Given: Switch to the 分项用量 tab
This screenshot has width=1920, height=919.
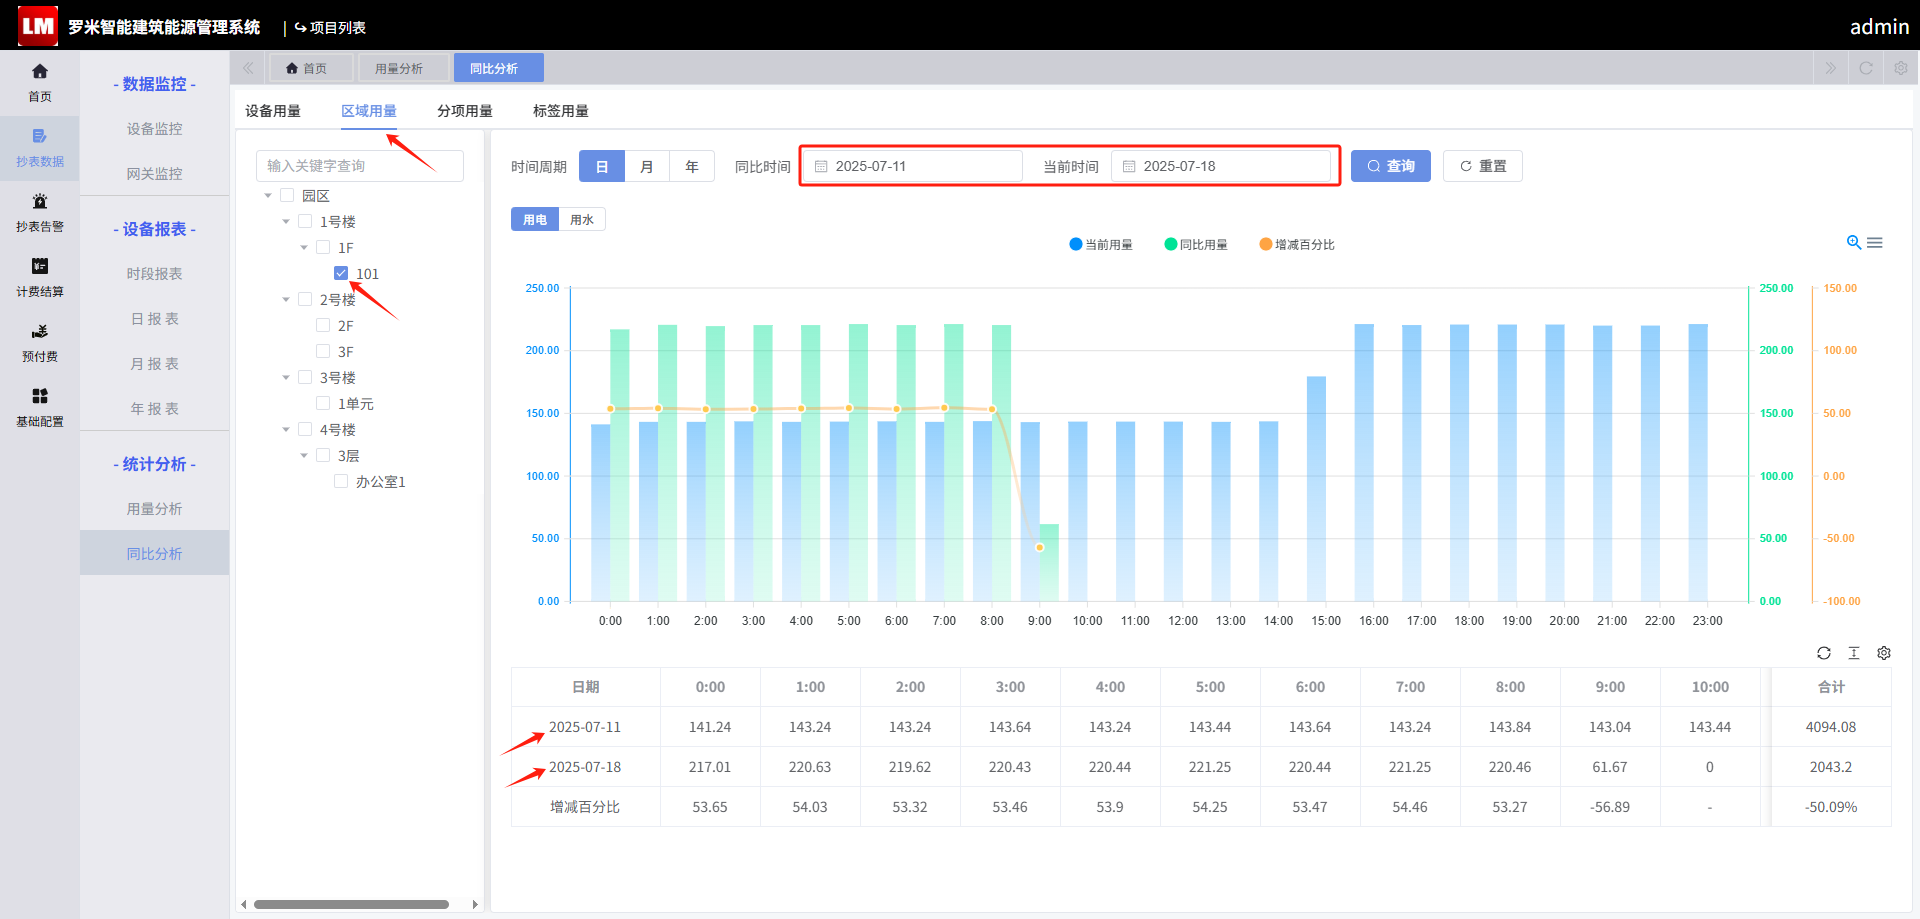Looking at the screenshot, I should pos(465,111).
